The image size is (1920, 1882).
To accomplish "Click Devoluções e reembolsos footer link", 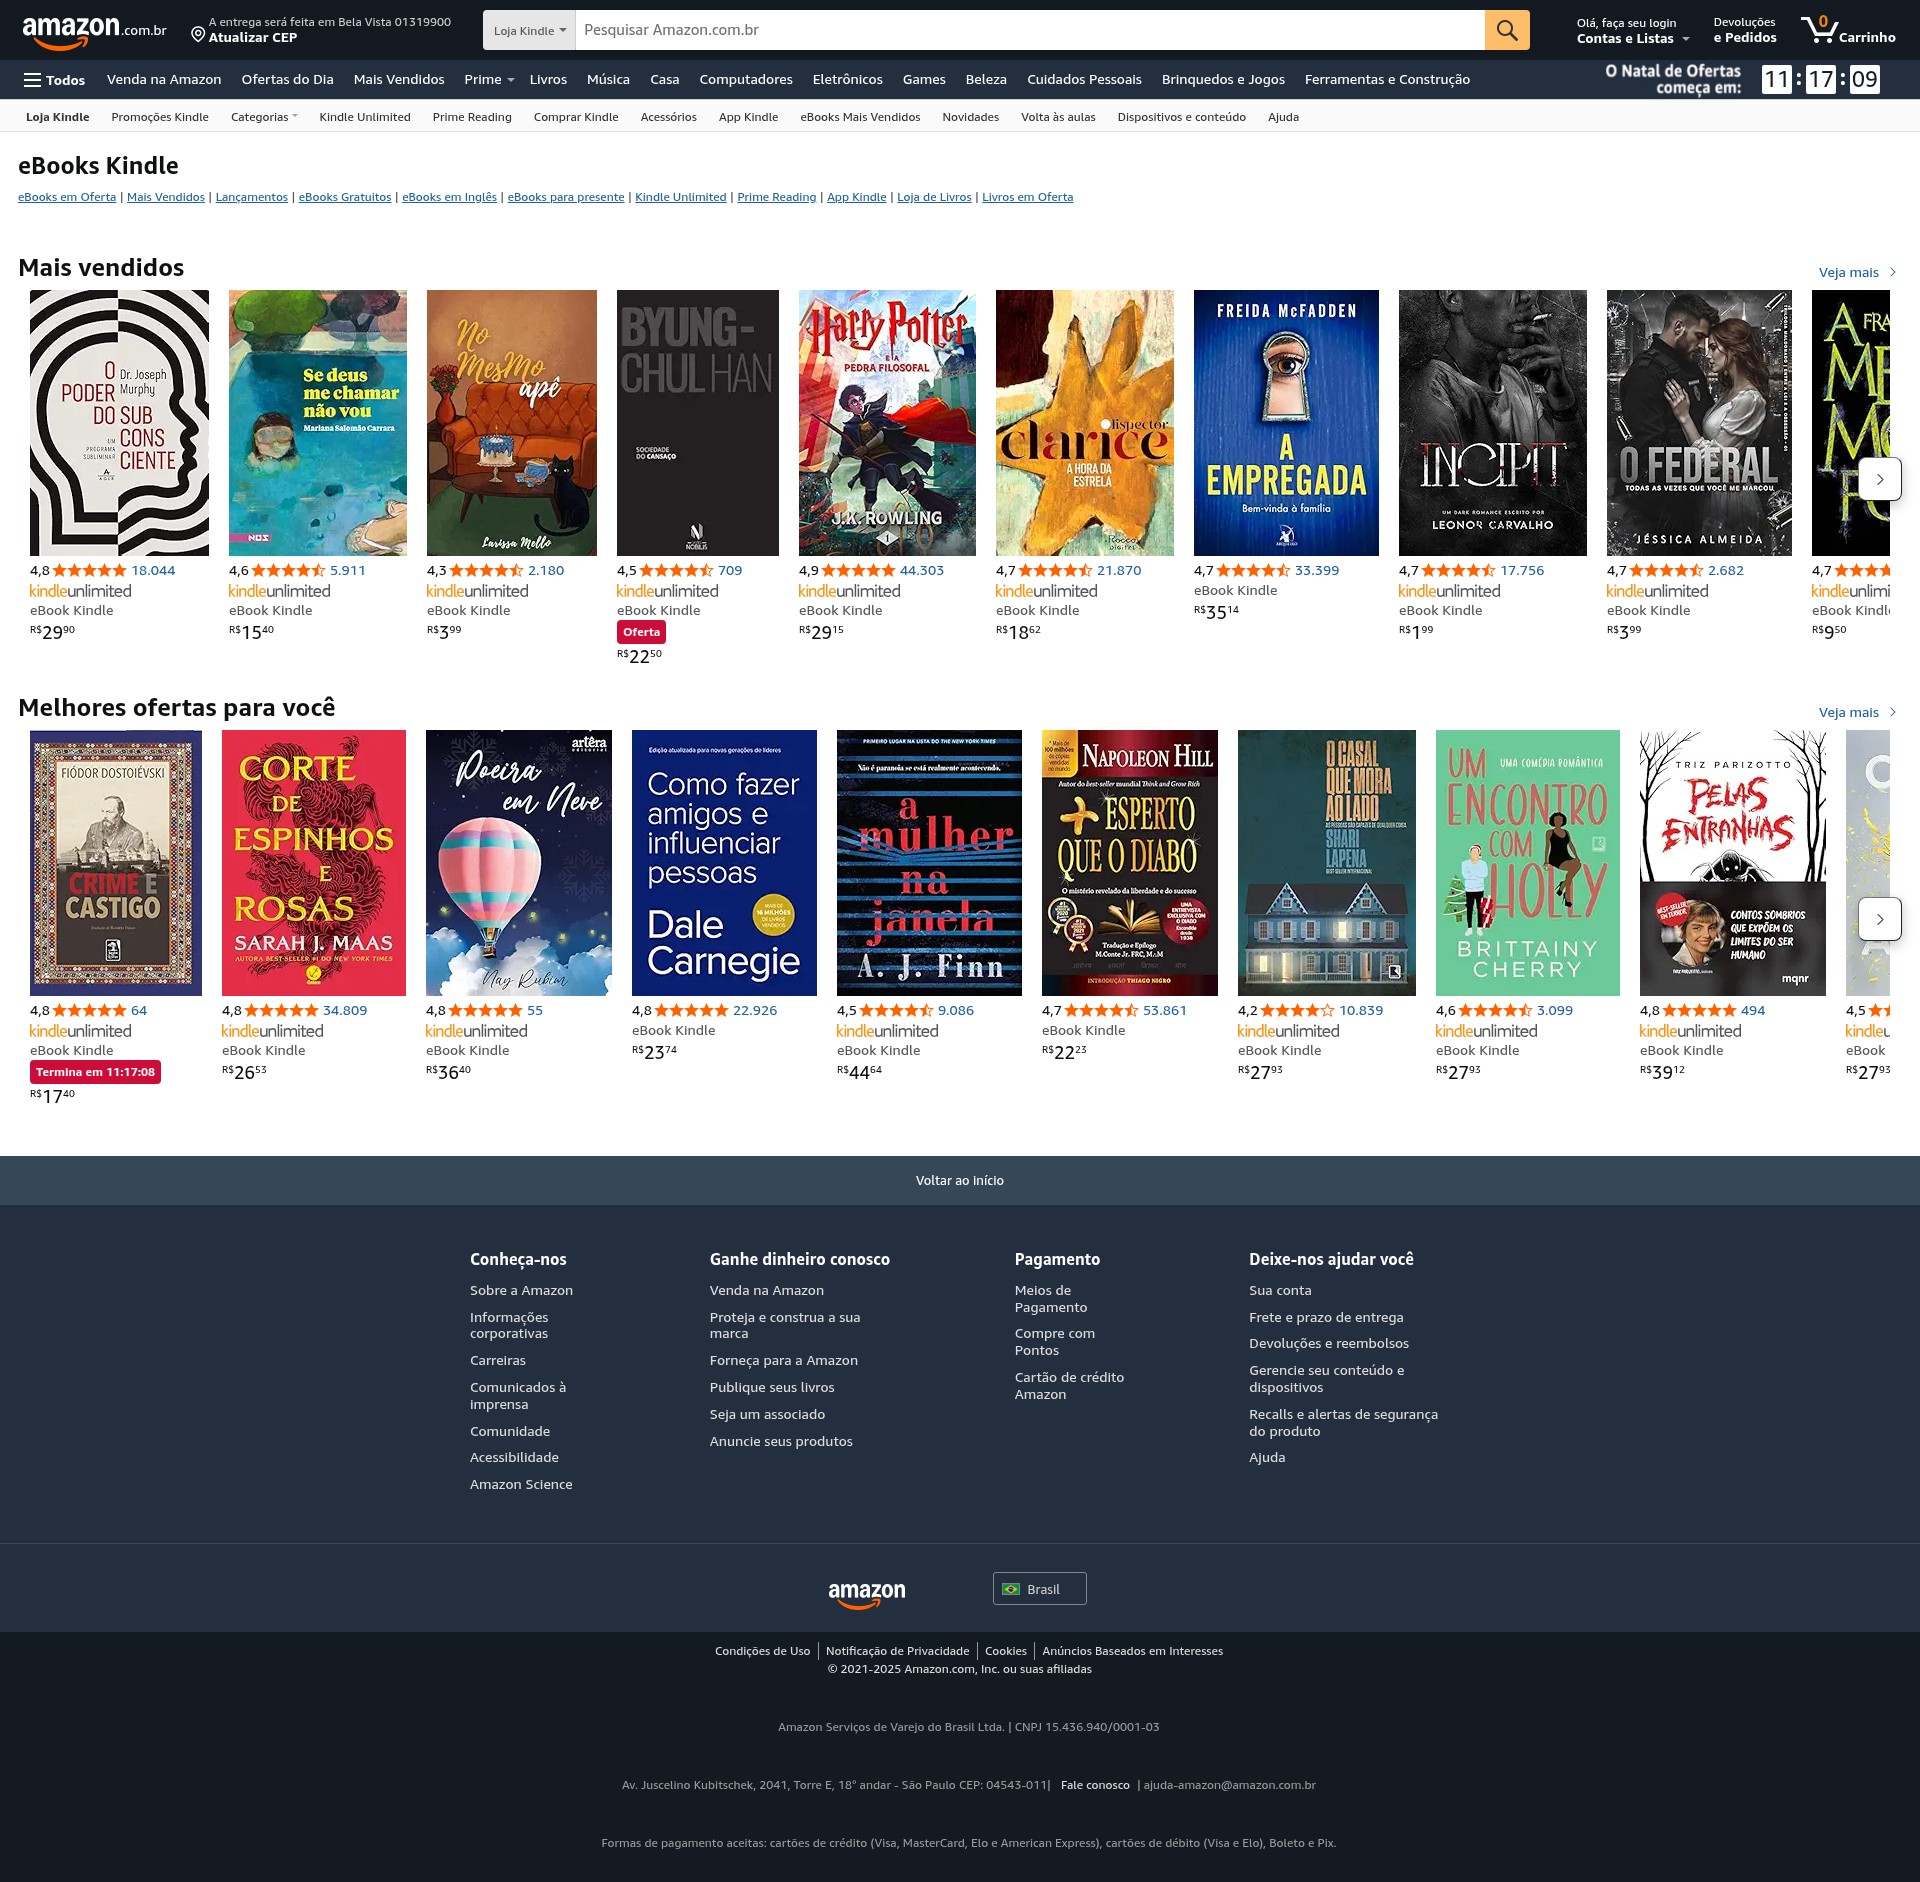I will pos(1329,1343).
